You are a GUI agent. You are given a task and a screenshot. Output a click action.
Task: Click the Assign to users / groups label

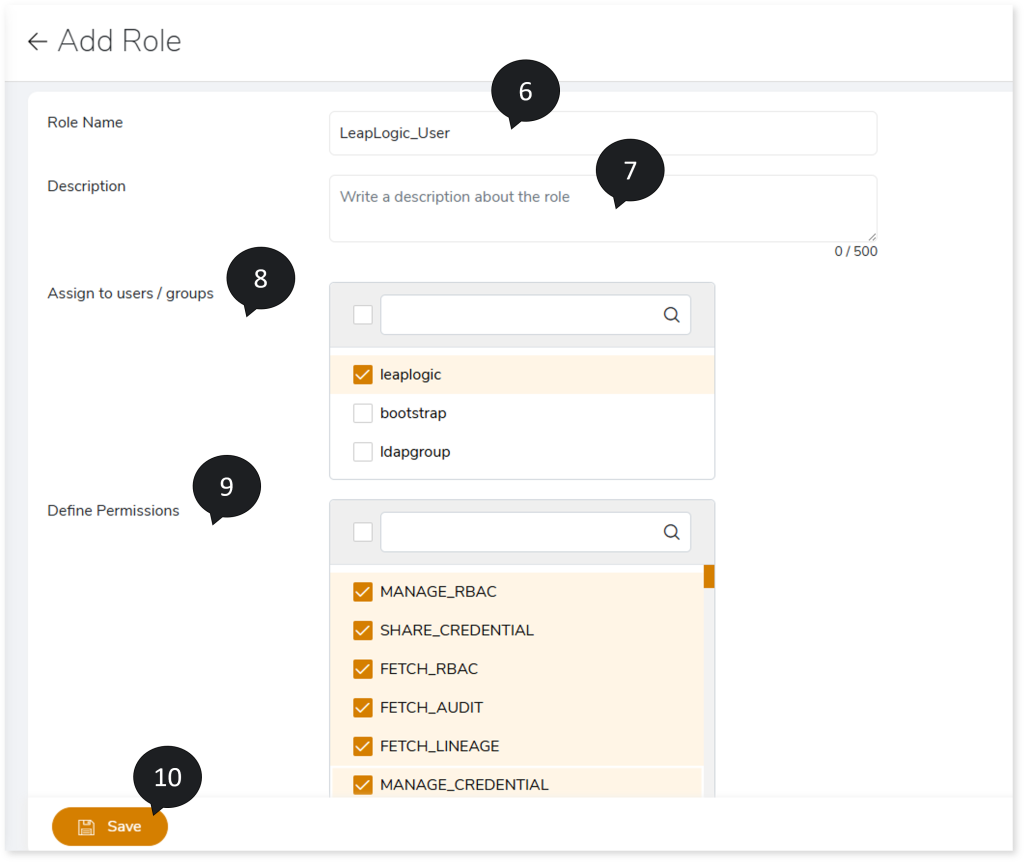click(130, 294)
